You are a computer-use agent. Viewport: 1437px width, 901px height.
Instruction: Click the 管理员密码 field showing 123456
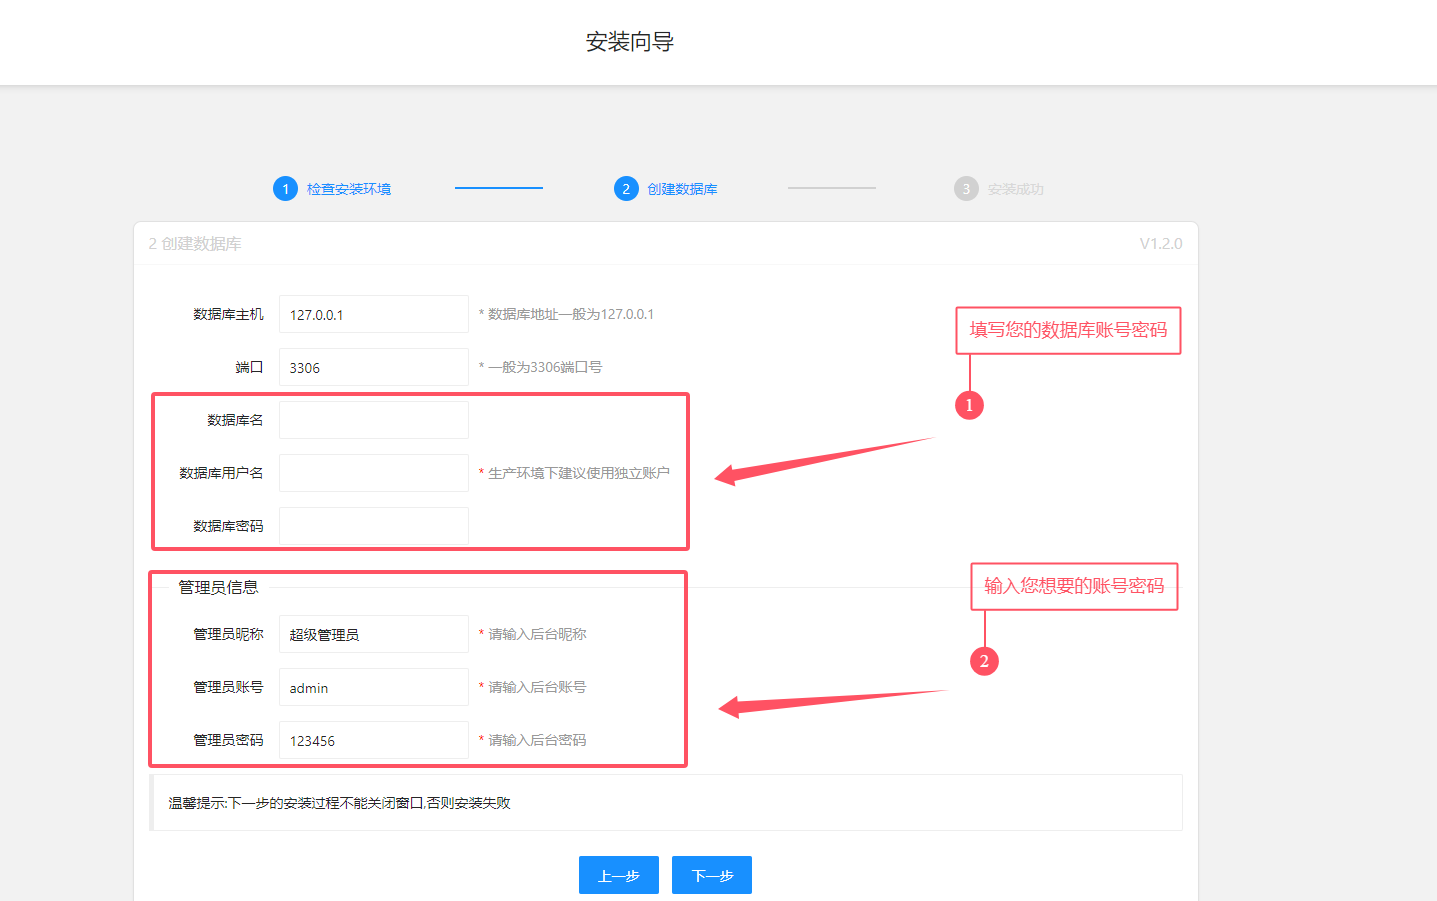tap(373, 740)
